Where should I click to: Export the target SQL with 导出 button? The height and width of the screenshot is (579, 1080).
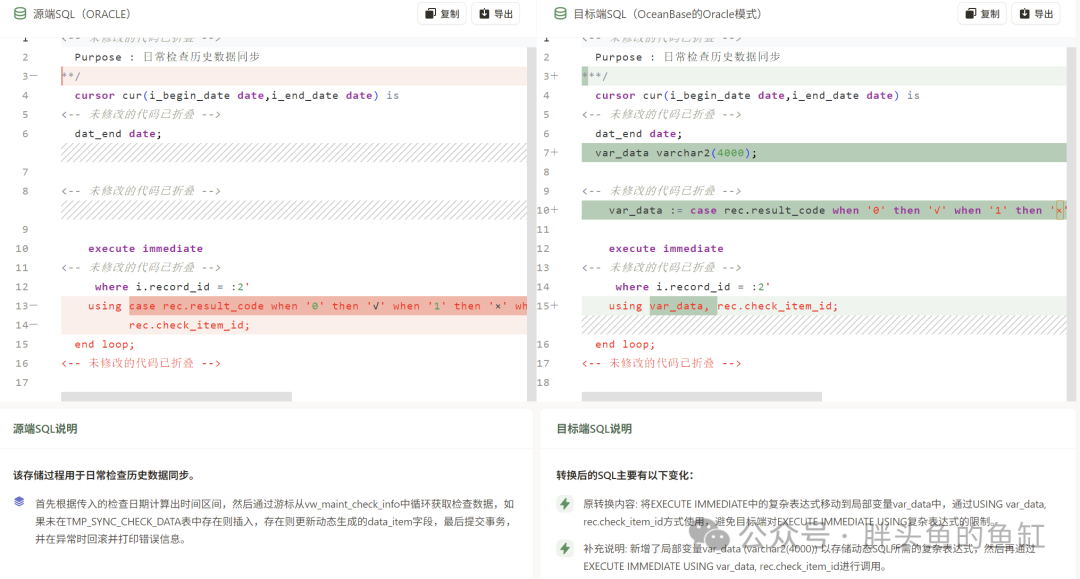tap(1036, 14)
